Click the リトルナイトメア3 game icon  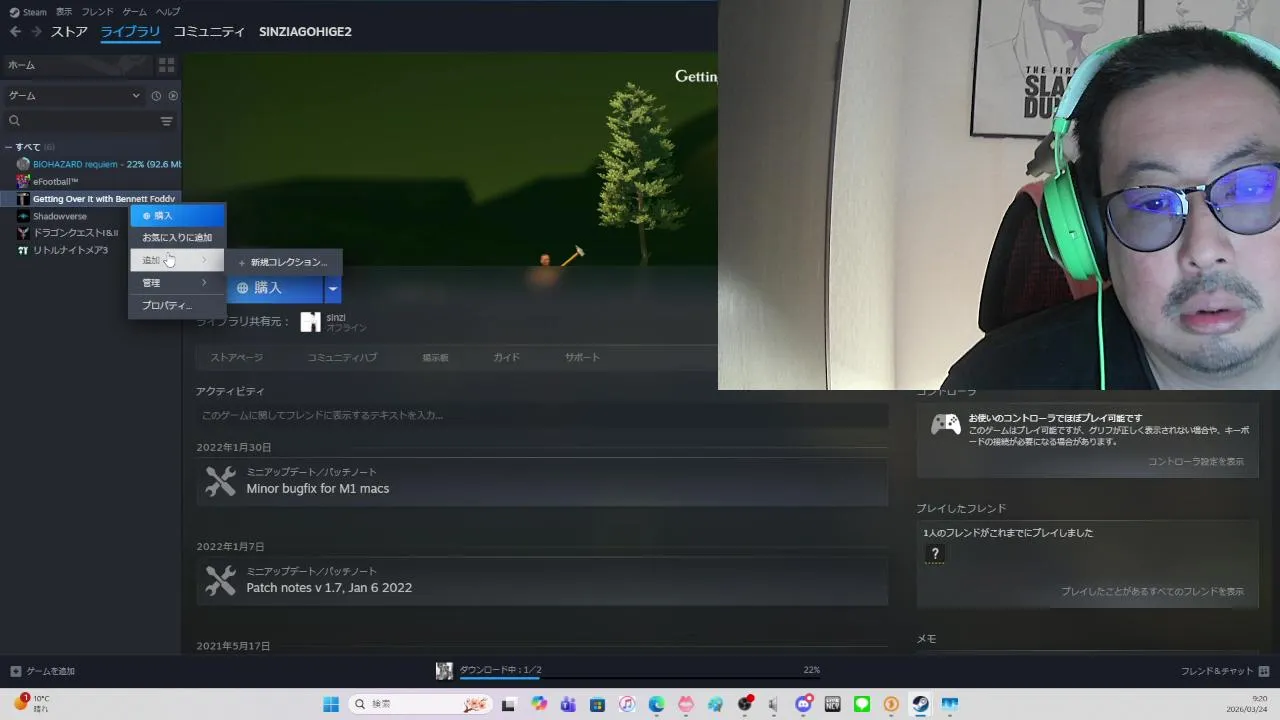tap(23, 250)
